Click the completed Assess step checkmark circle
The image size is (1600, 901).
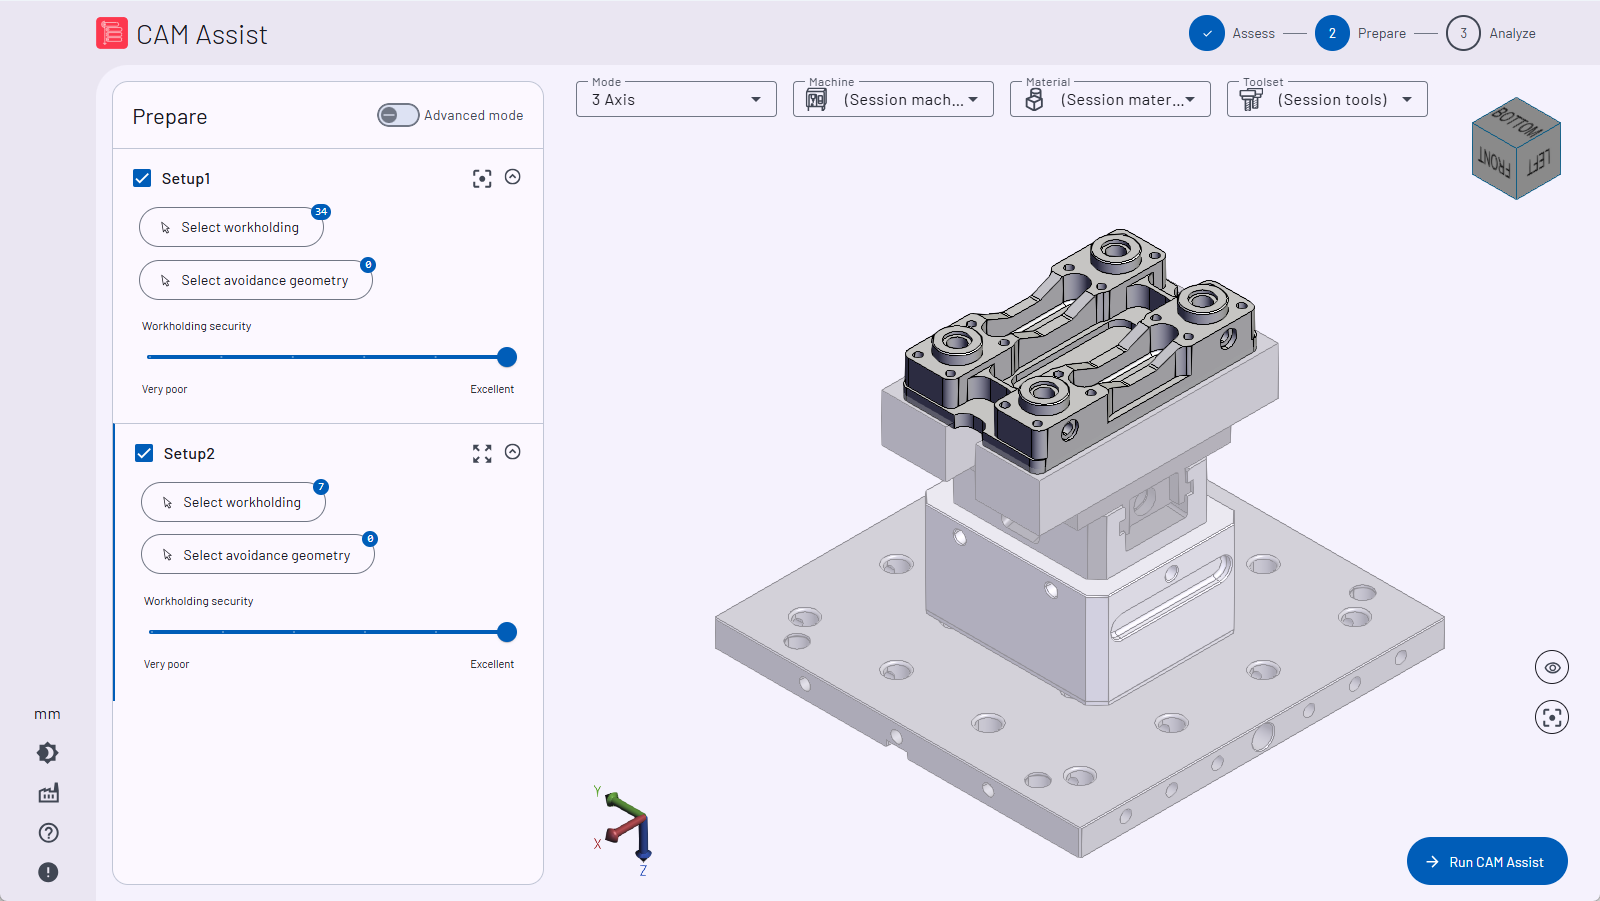1207,33
